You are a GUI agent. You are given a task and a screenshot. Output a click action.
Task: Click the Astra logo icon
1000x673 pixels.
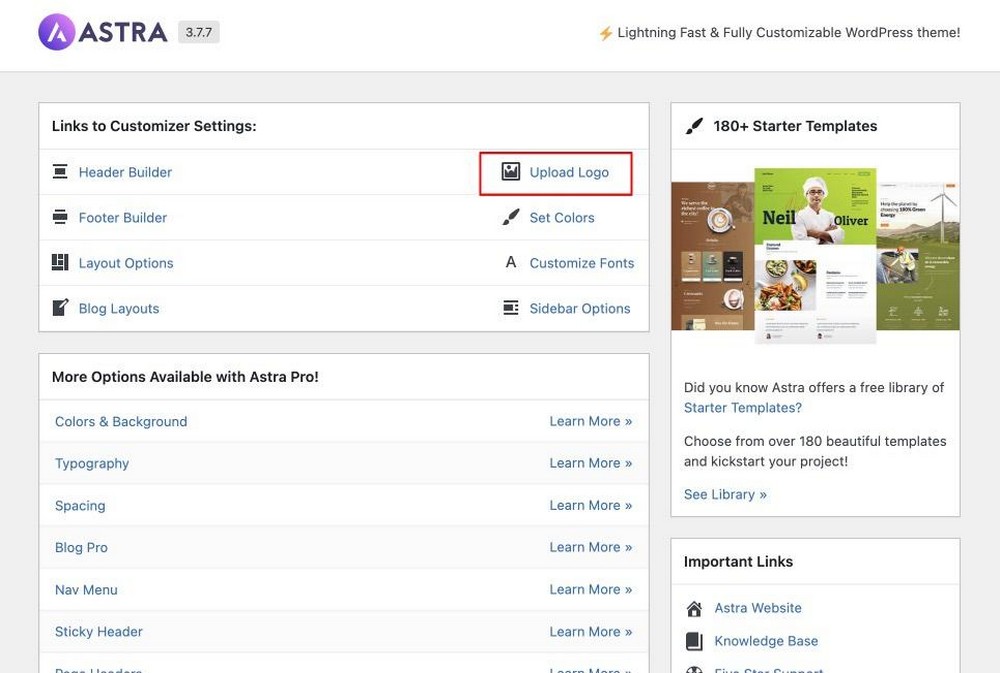pos(57,32)
